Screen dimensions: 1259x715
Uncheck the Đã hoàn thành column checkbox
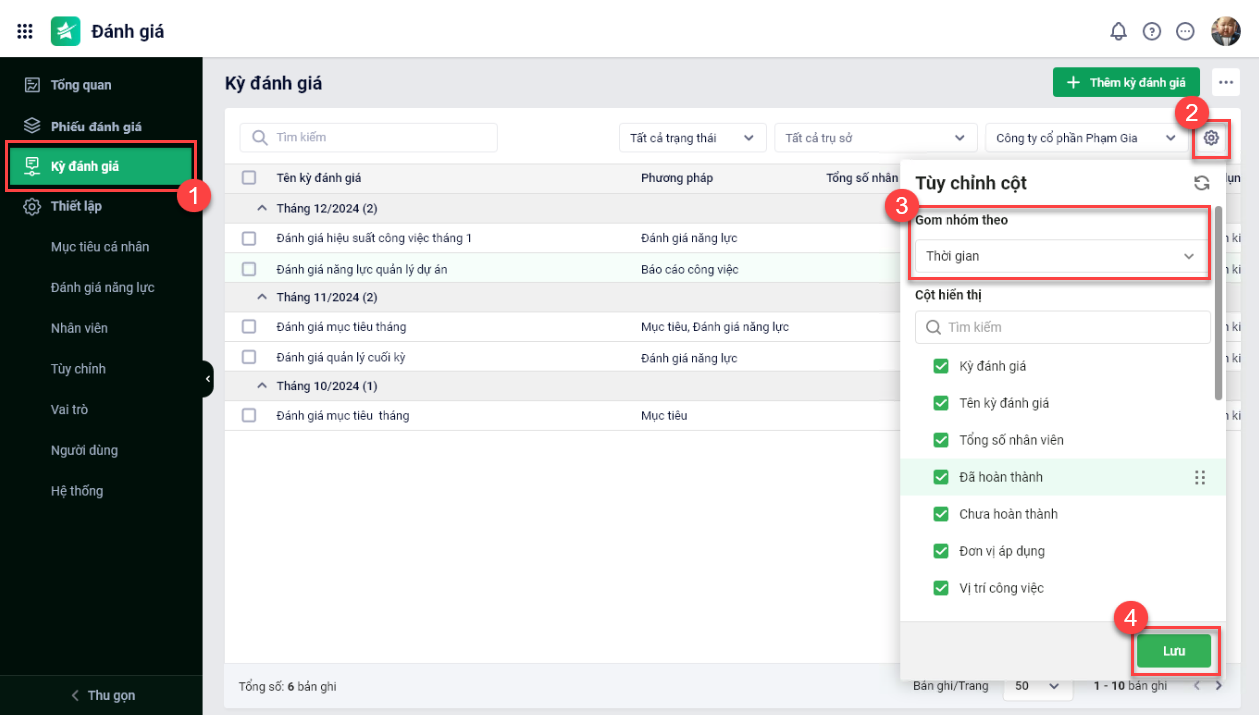point(941,477)
